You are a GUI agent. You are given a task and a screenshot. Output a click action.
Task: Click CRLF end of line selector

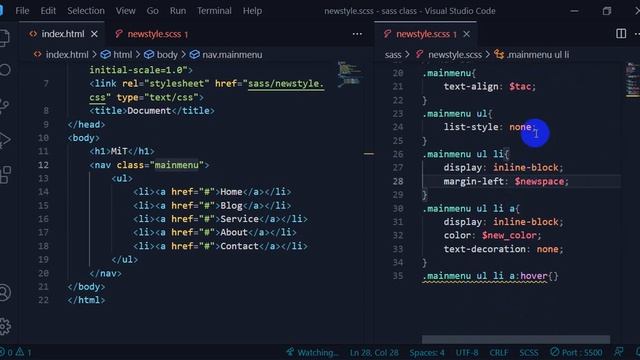(499, 352)
